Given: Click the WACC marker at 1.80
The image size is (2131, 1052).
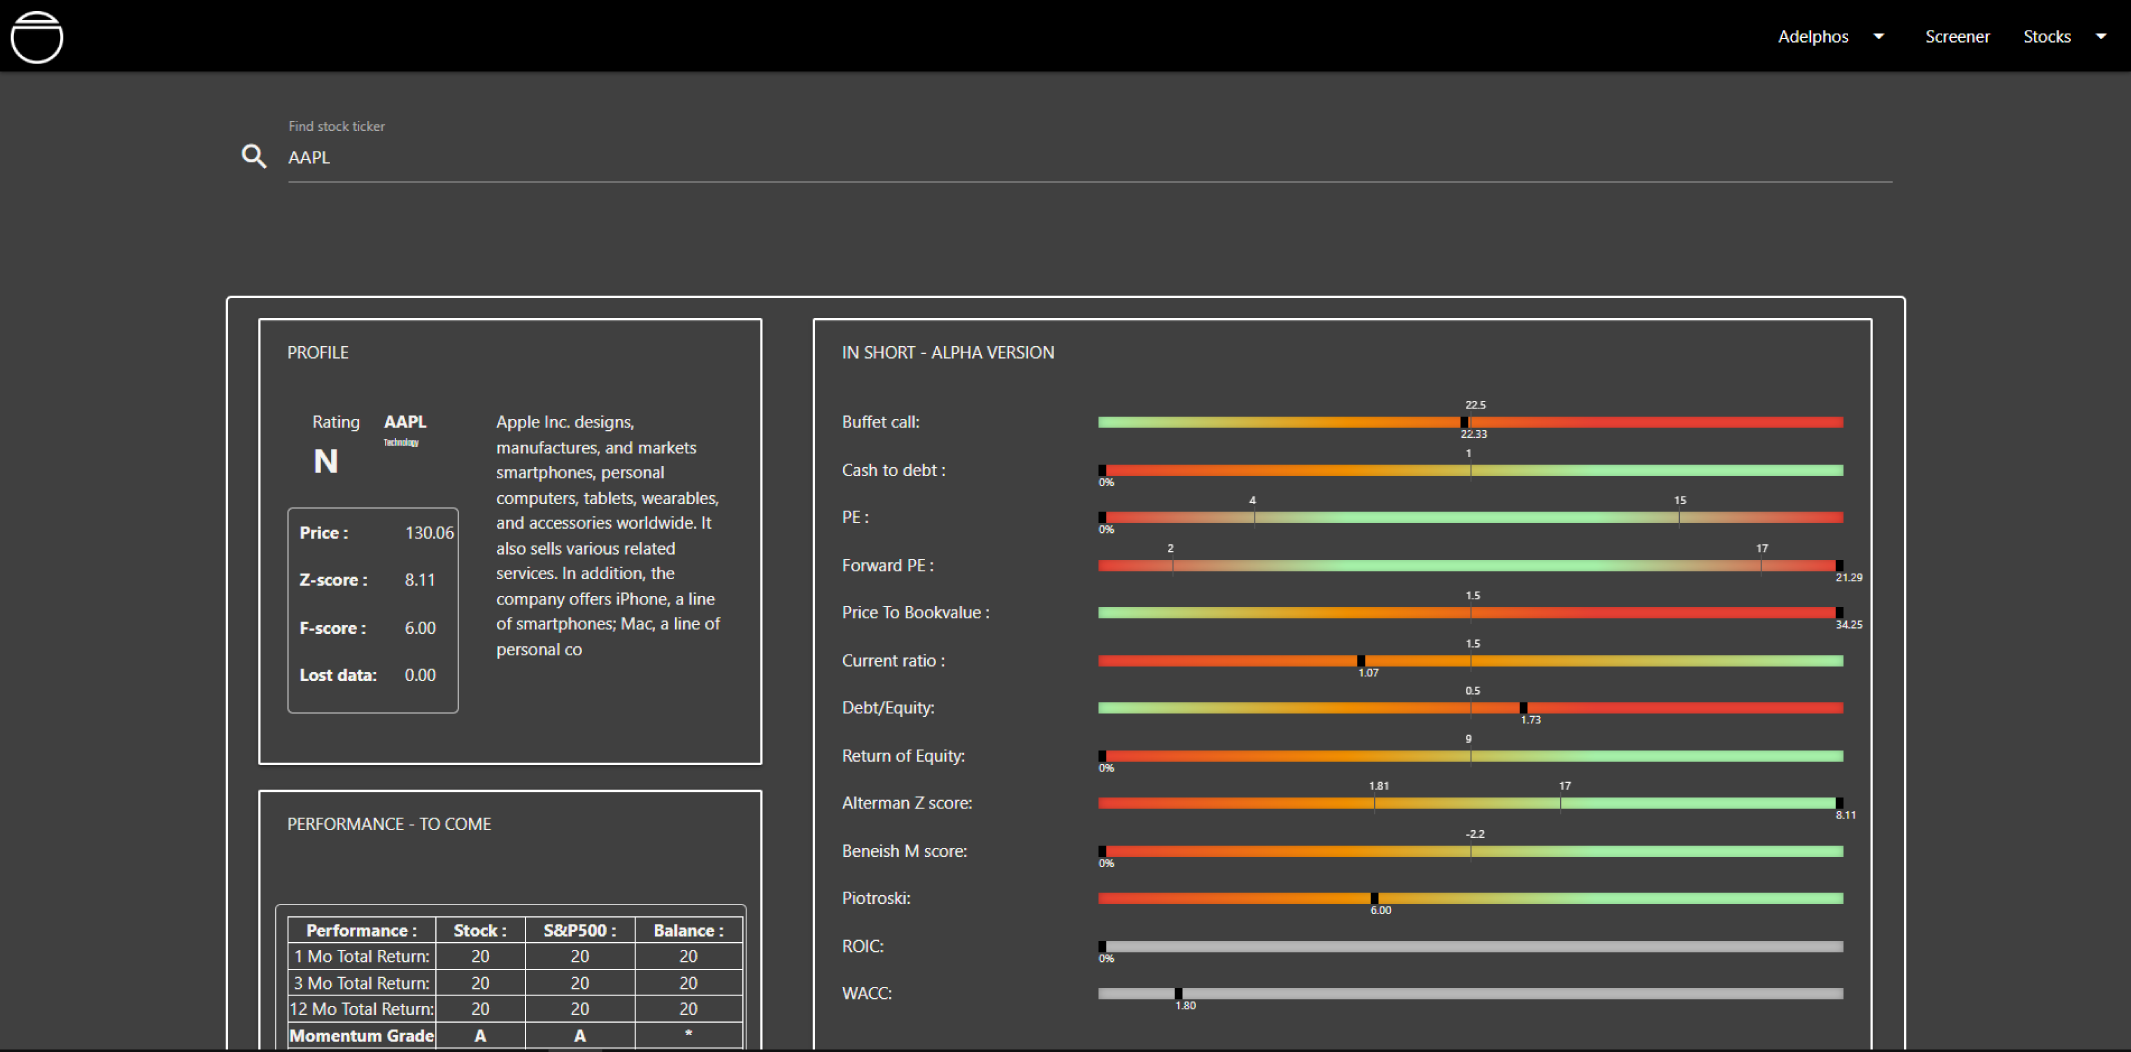Looking at the screenshot, I should tap(1178, 994).
